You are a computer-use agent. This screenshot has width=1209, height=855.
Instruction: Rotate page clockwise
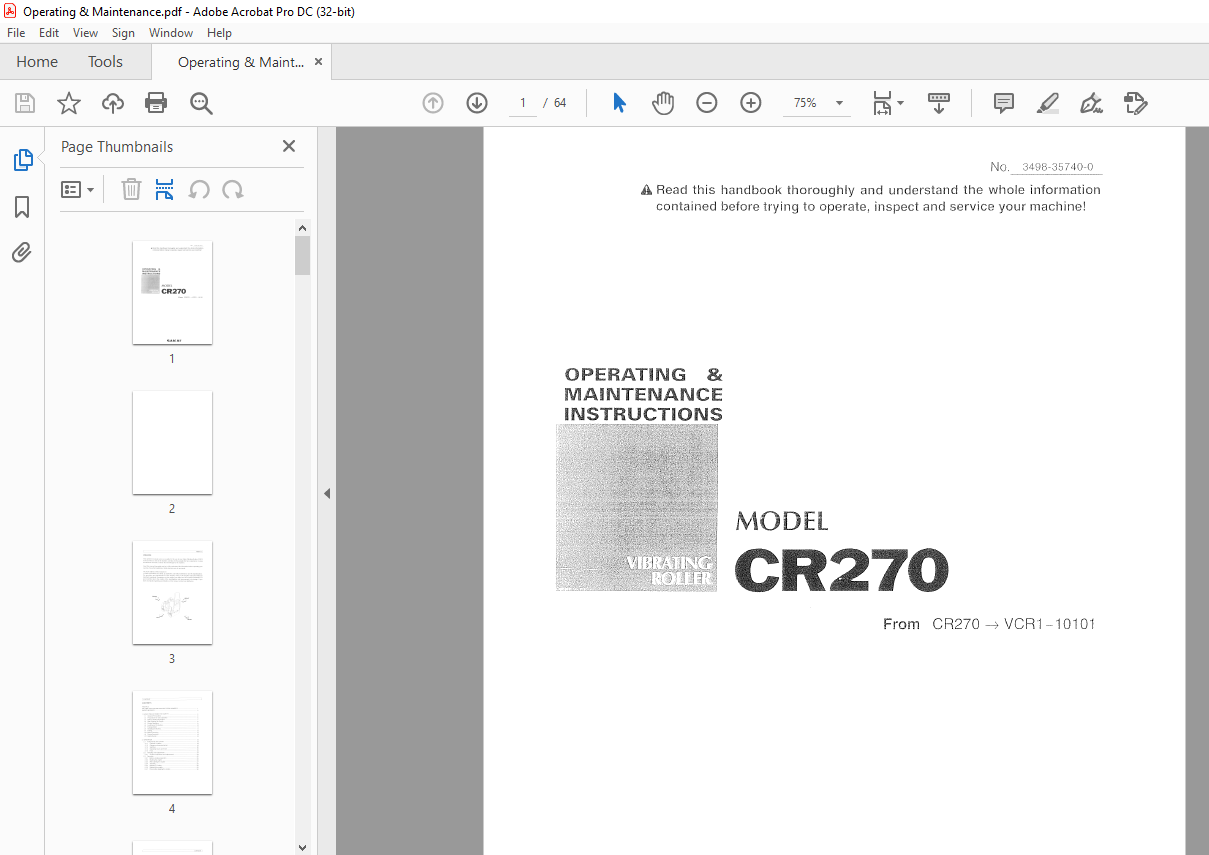[x=233, y=190]
